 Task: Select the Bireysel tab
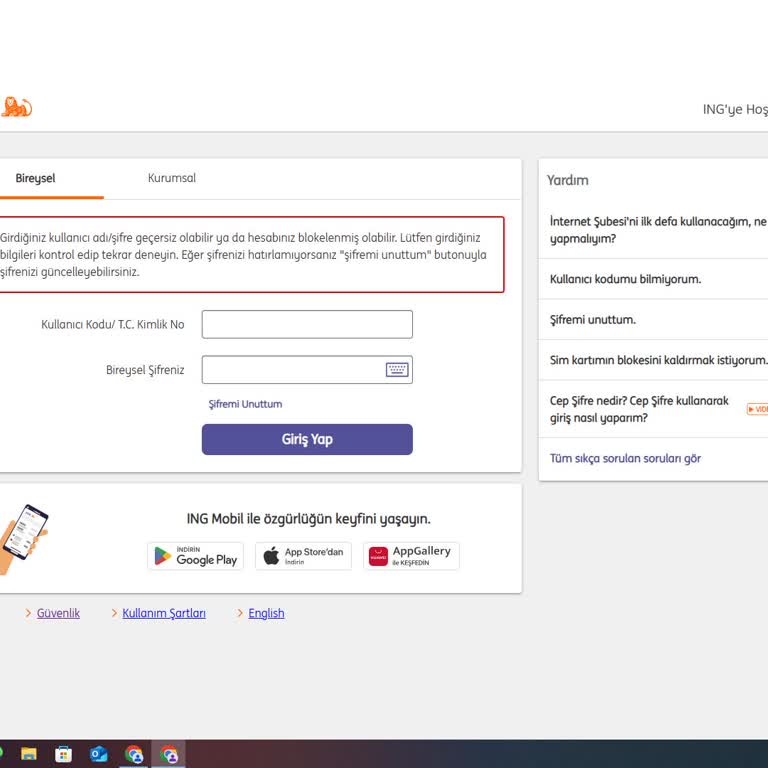pos(35,178)
